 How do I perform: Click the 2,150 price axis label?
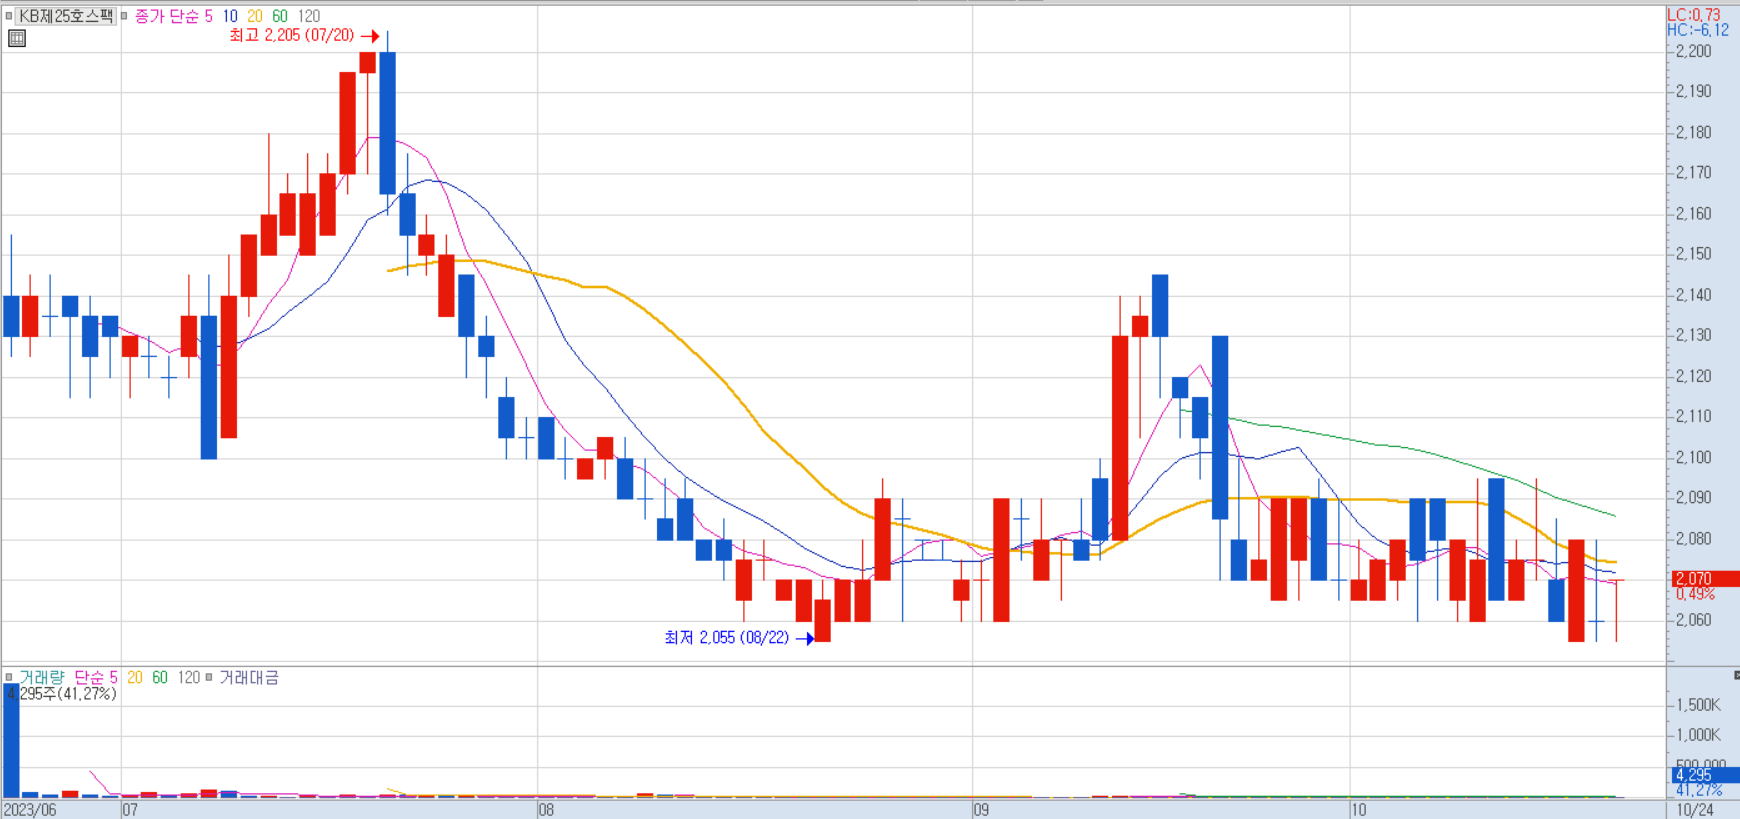click(1693, 254)
